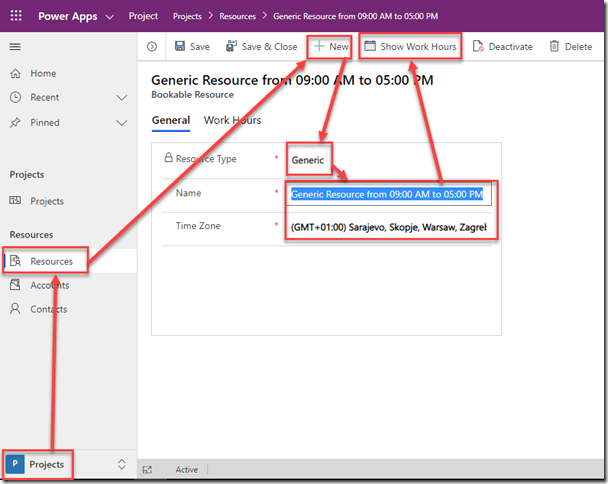Switch to the Work Hours tab

232,120
